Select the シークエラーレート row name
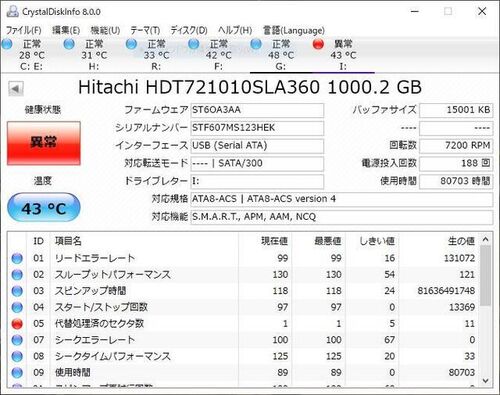 pyautogui.click(x=95, y=340)
